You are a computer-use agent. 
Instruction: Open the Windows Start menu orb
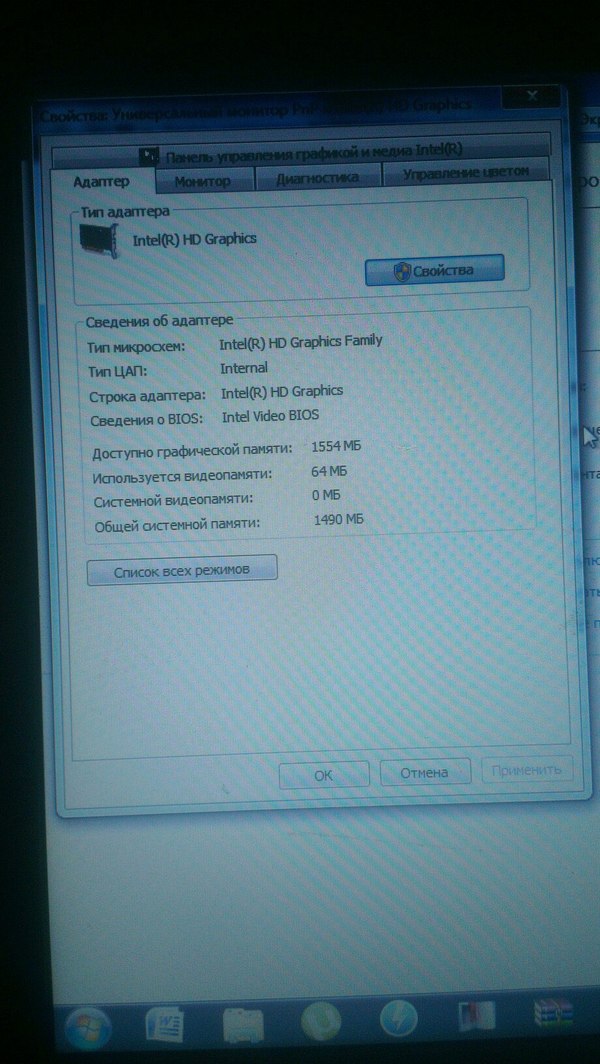[x=89, y=1026]
